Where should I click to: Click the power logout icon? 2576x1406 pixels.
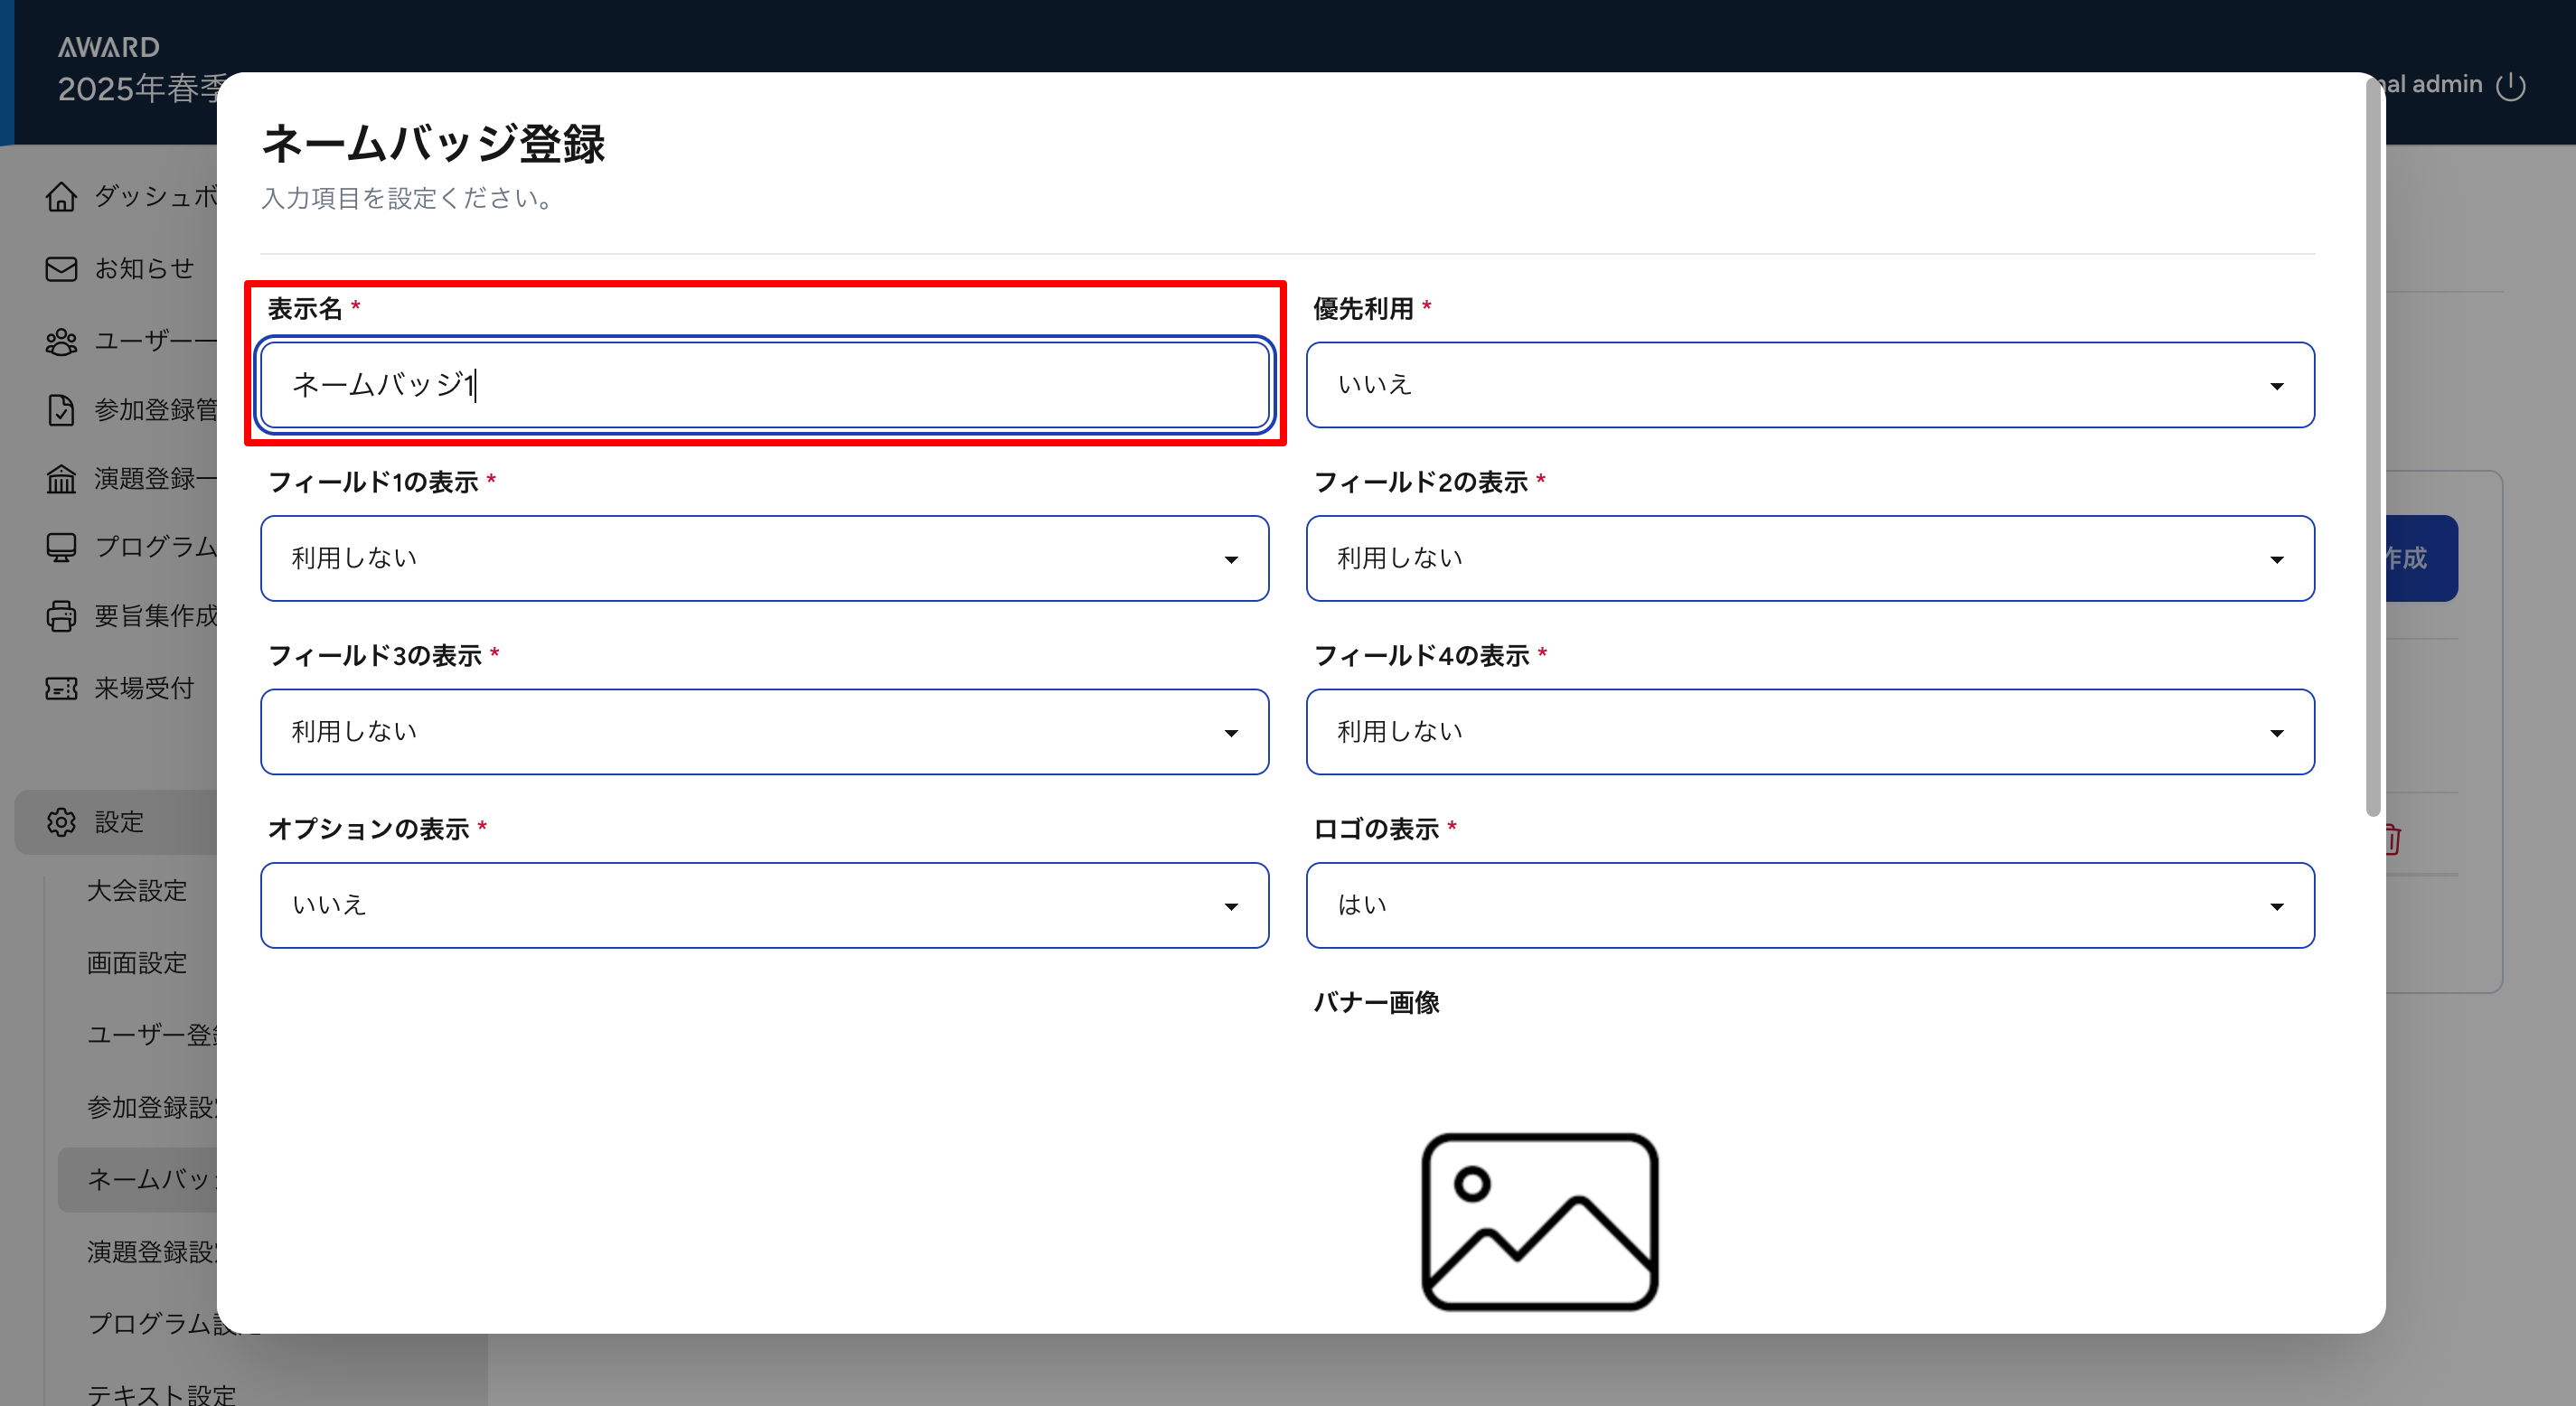tap(2510, 86)
